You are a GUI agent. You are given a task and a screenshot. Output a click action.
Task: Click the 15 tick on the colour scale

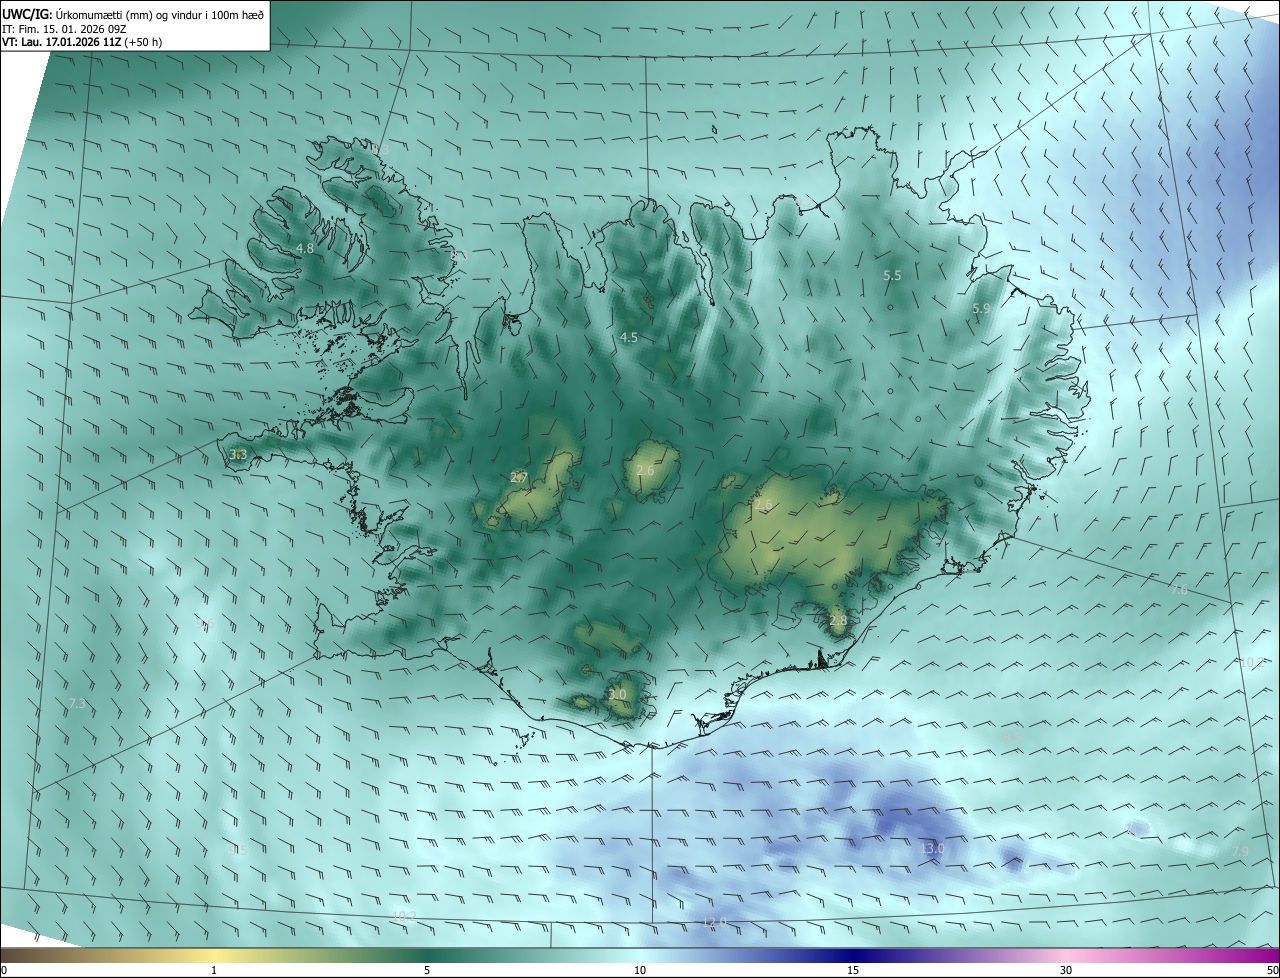coord(853,970)
